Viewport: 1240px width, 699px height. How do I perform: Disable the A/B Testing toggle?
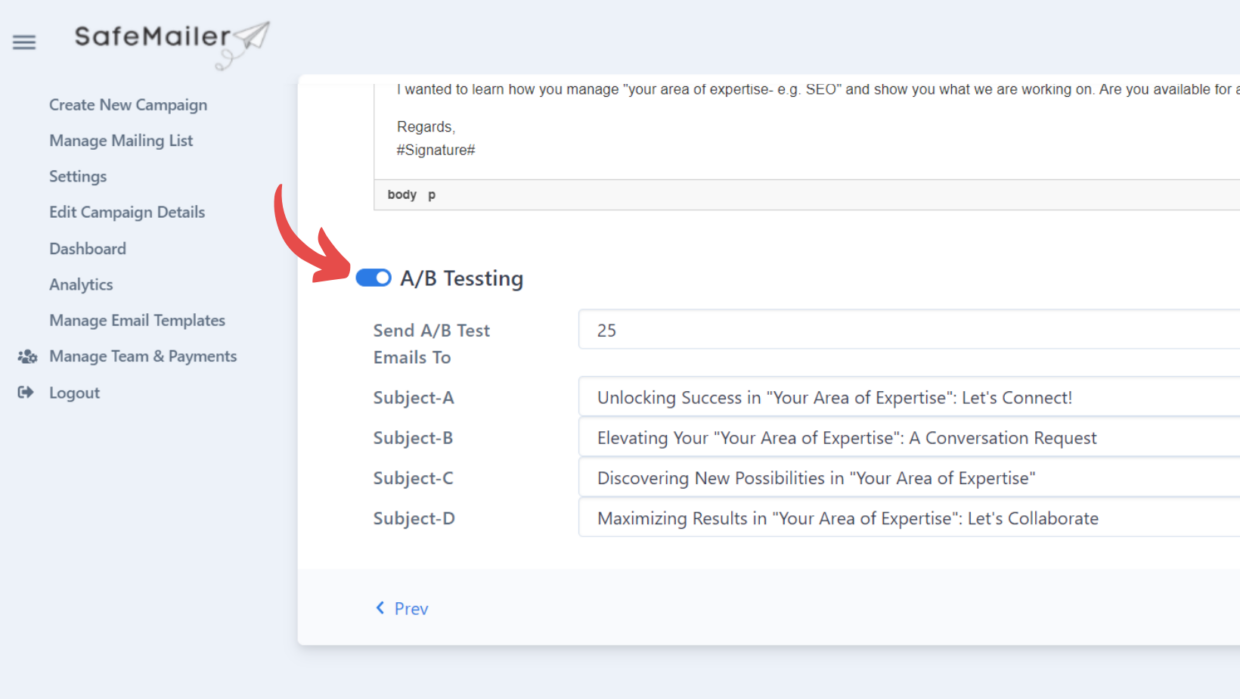(373, 278)
